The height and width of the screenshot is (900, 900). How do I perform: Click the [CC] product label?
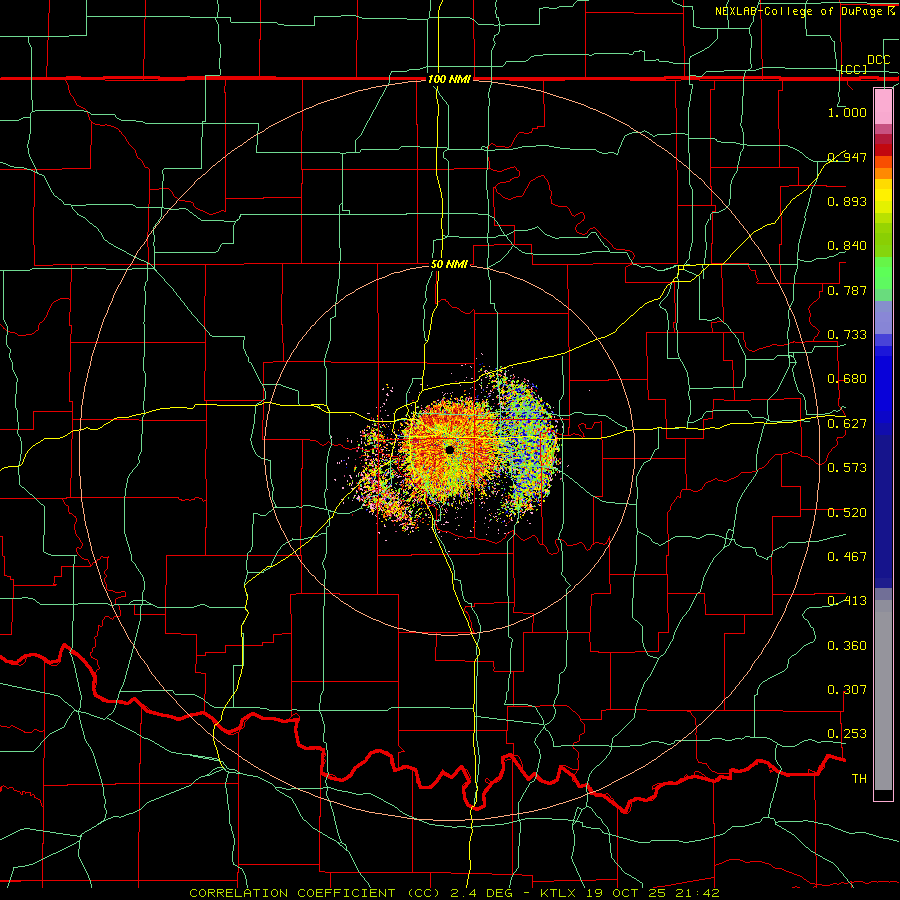click(854, 69)
